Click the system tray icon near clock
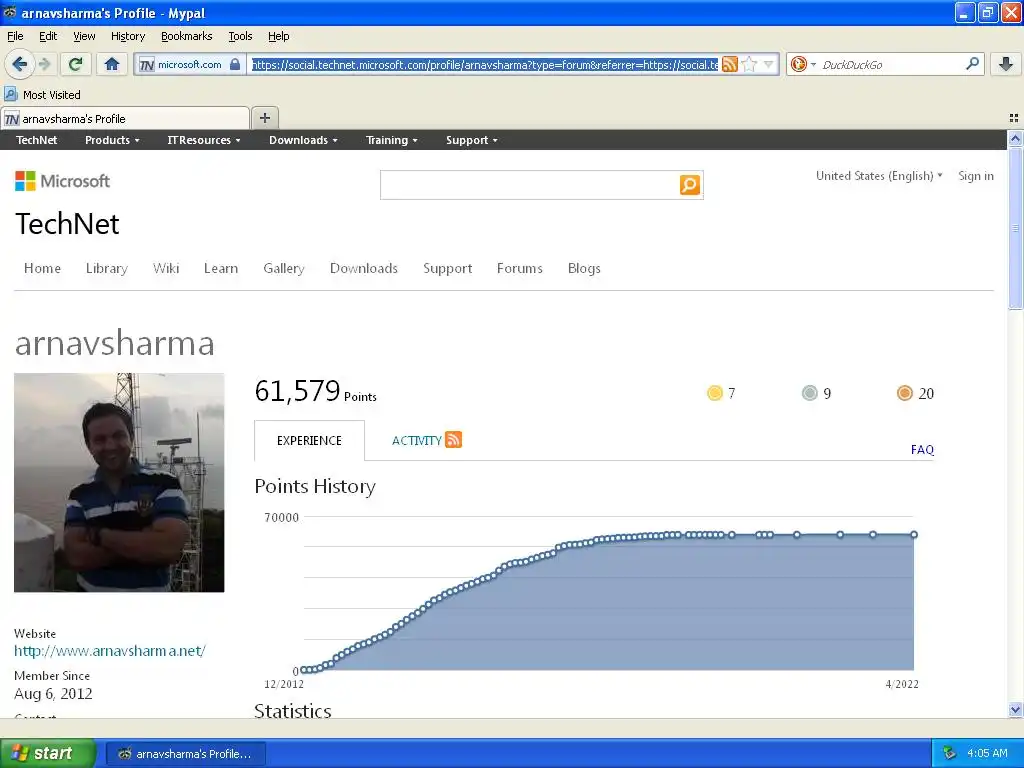 click(x=949, y=753)
